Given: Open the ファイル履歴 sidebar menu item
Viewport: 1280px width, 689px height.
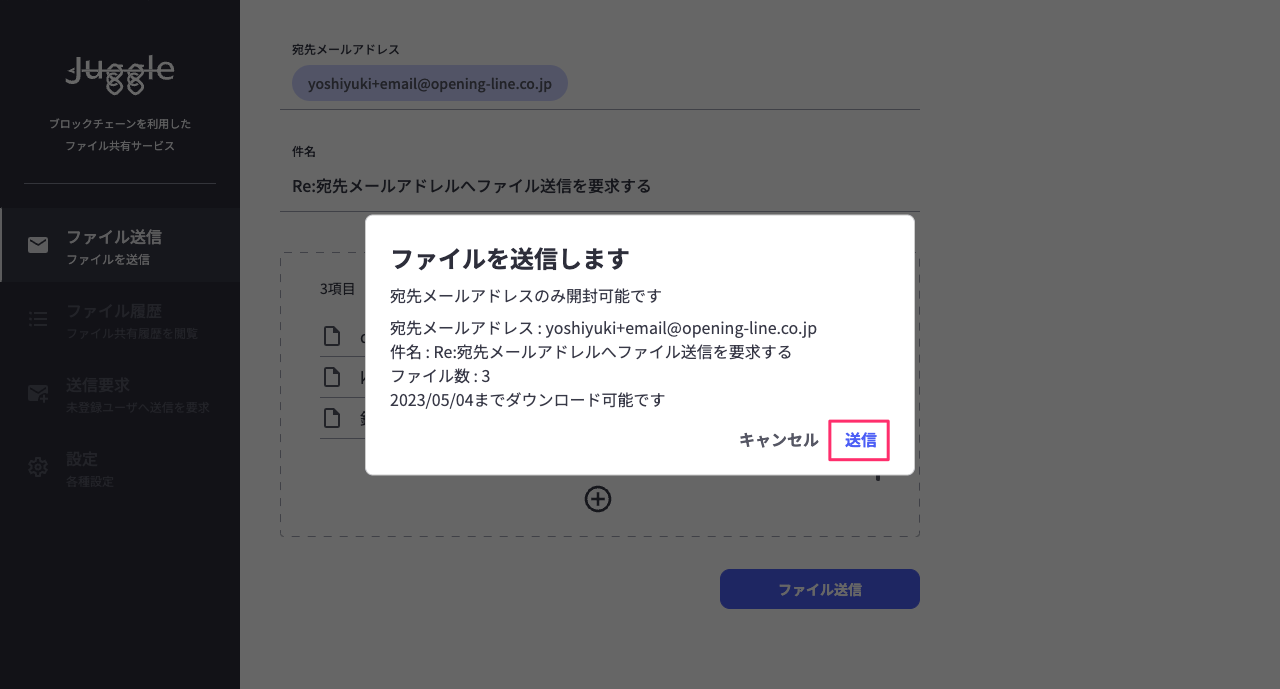Looking at the screenshot, I should [x=114, y=311].
